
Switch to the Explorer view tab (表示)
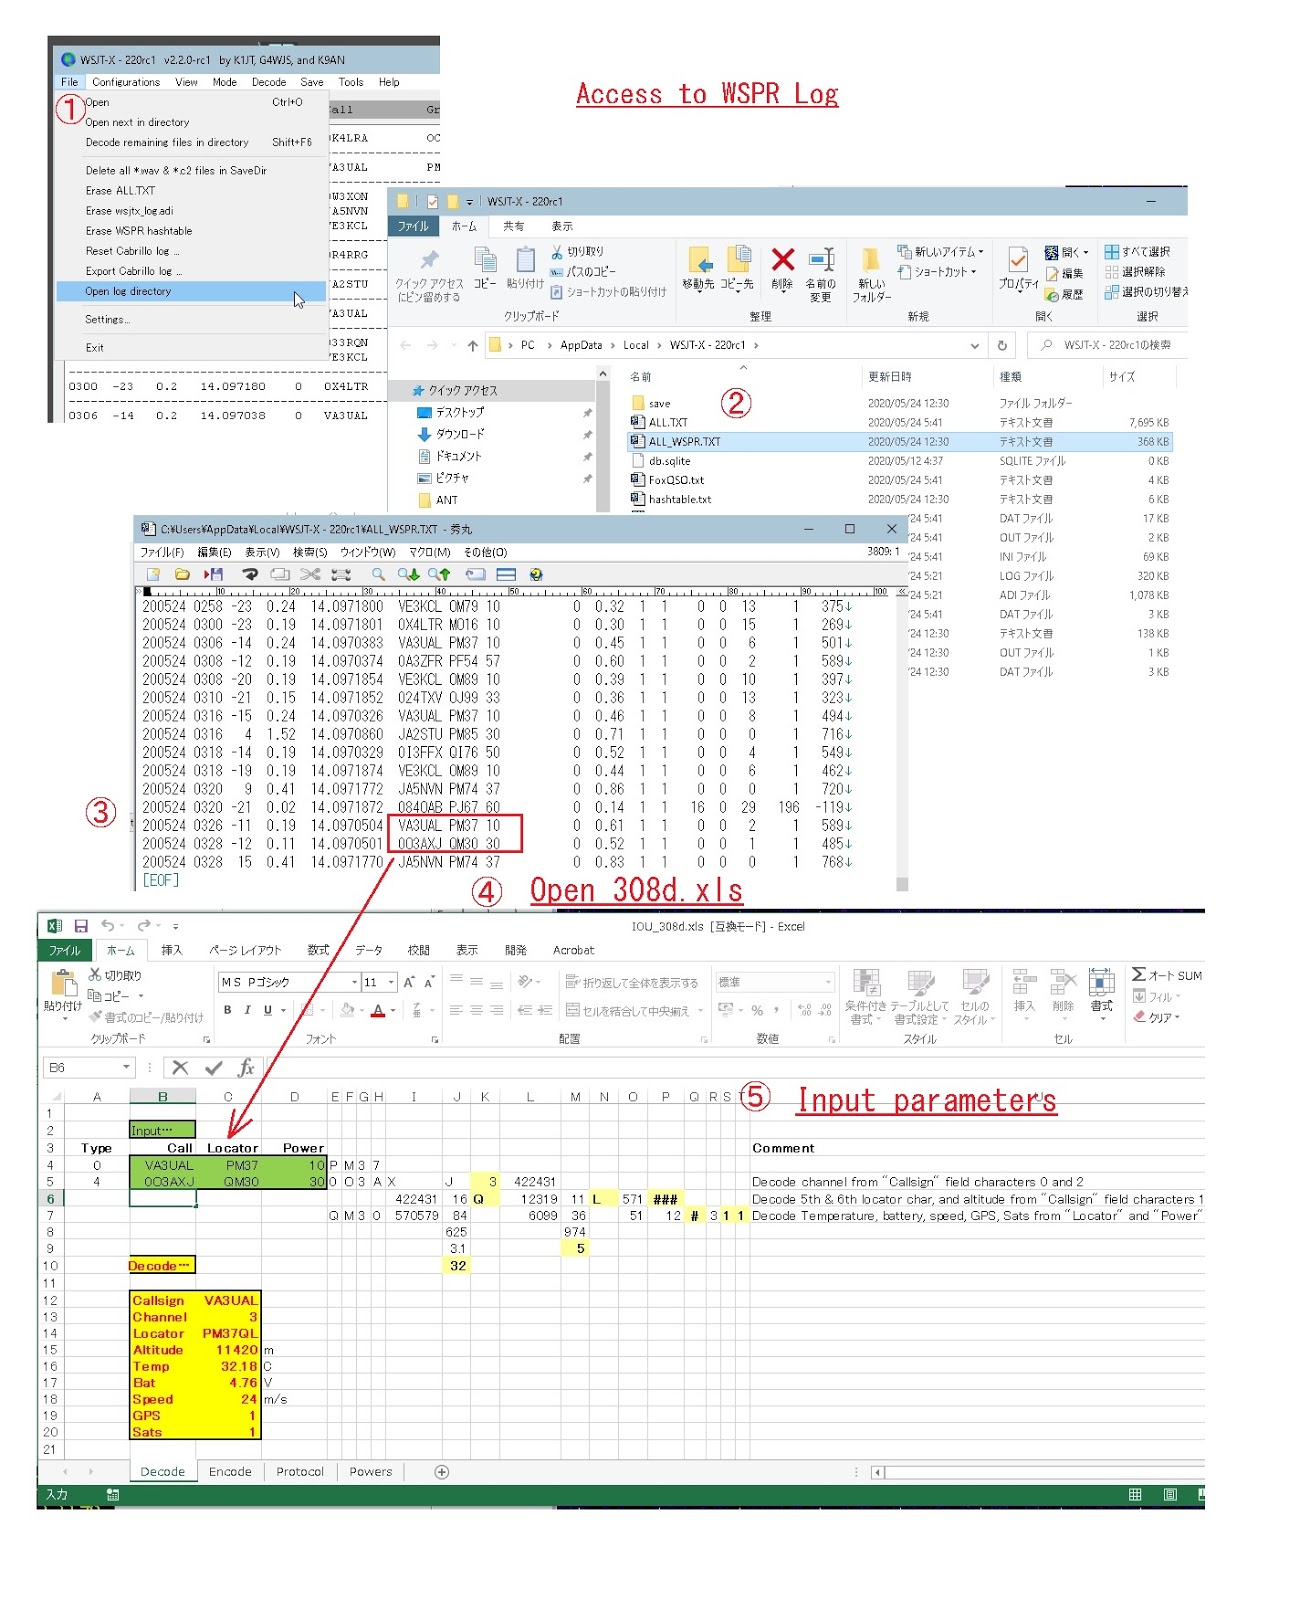[x=563, y=226]
